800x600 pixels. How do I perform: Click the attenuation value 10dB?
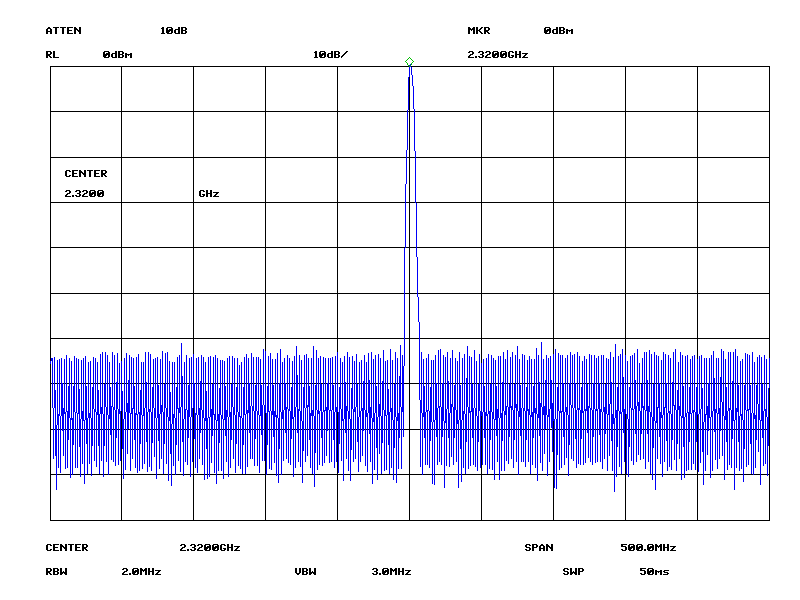pyautogui.click(x=173, y=31)
